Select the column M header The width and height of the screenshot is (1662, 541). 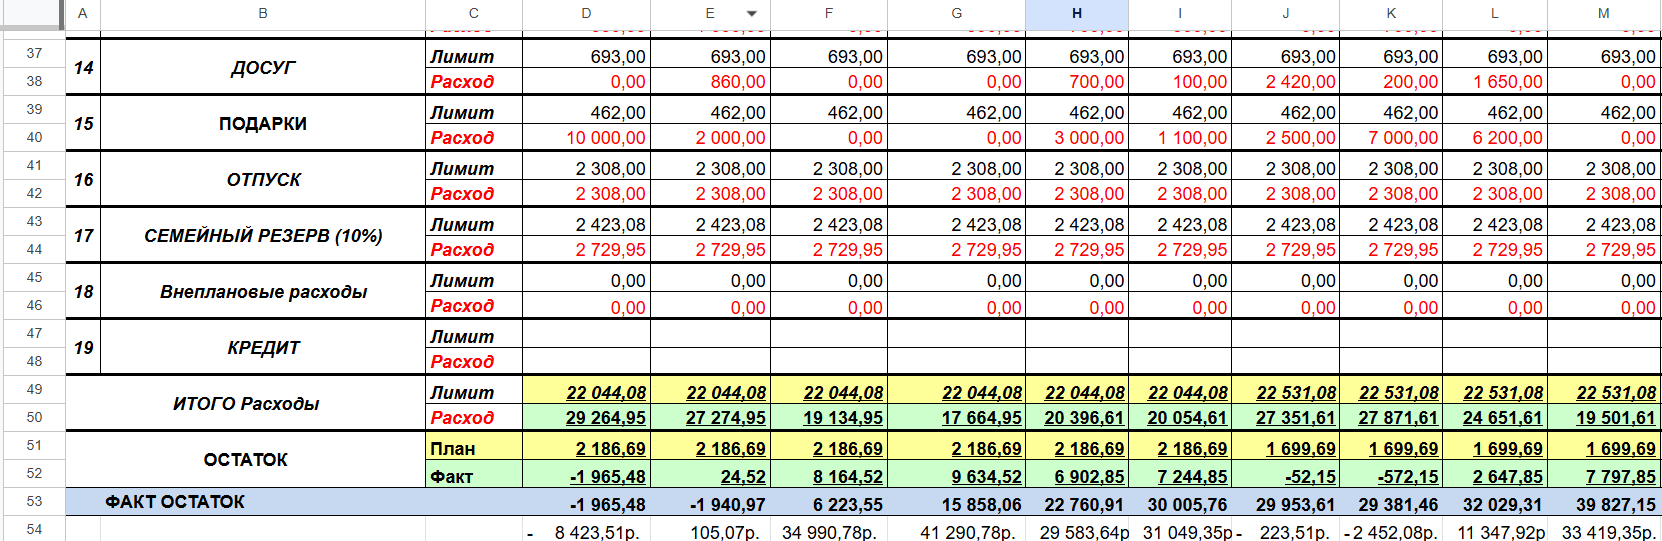(1603, 14)
